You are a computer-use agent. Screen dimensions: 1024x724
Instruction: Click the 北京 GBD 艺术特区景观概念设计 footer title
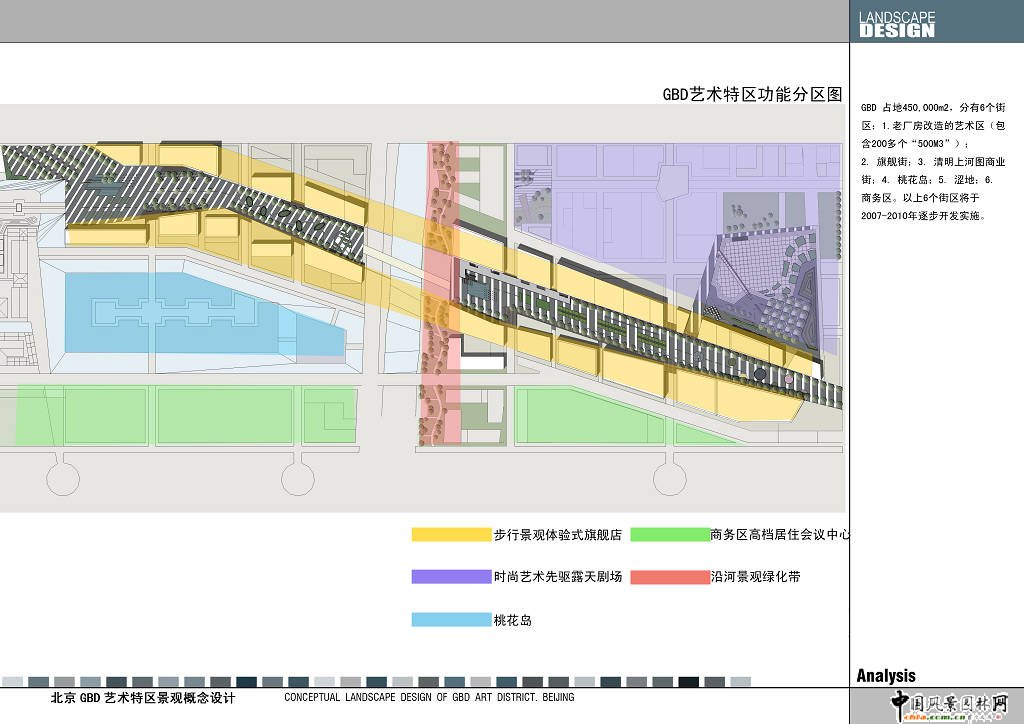(x=143, y=698)
